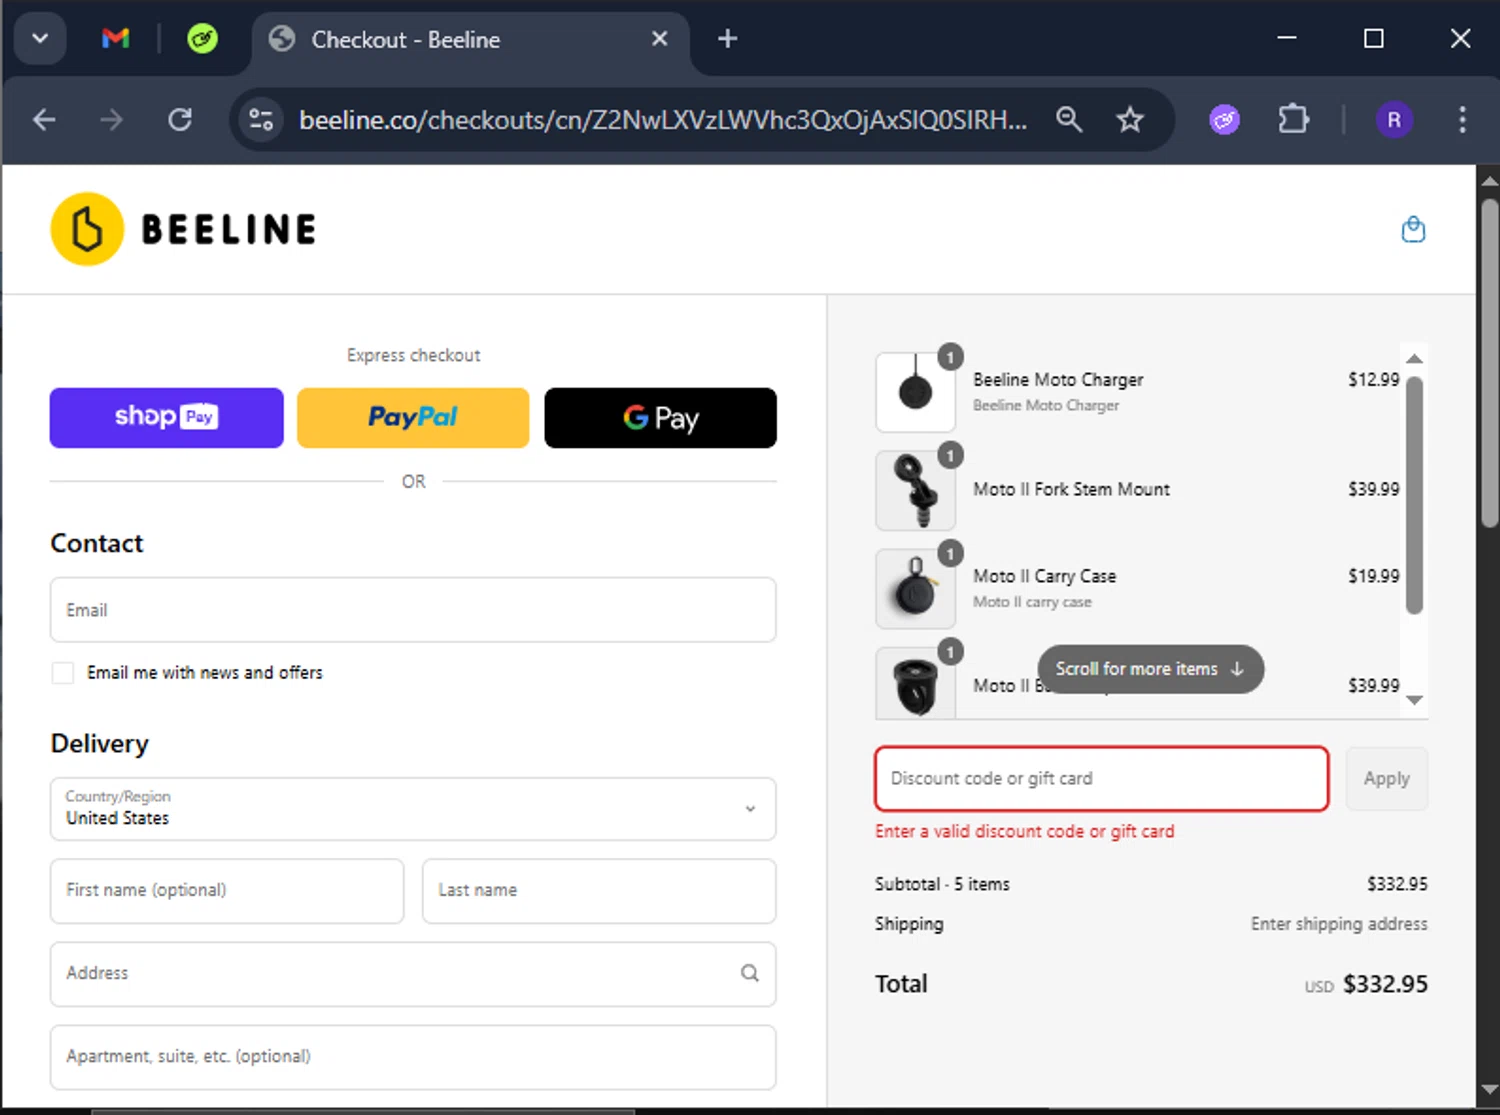Select the Checkout - Beeline tab
Screen dimensions: 1500x1115
click(x=470, y=40)
